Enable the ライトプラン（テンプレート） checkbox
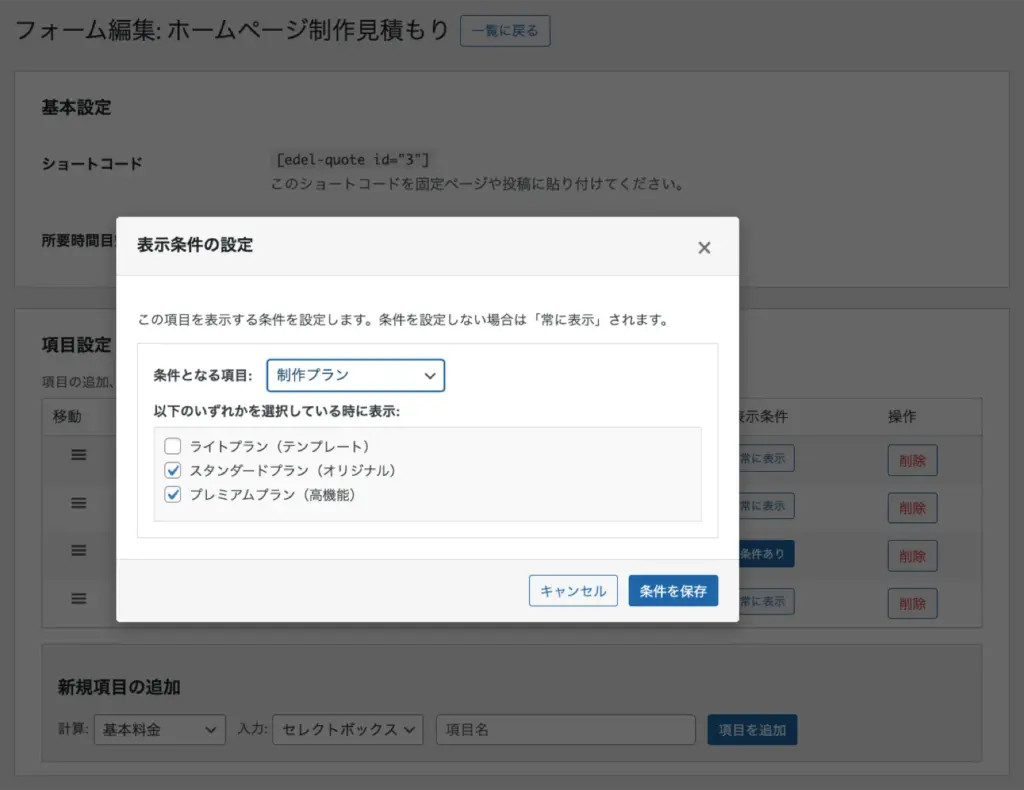This screenshot has width=1024, height=790. [x=173, y=446]
